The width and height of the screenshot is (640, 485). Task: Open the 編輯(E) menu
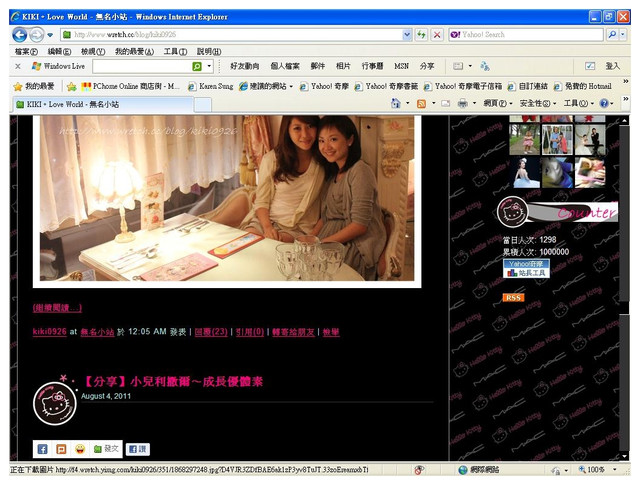tap(59, 51)
